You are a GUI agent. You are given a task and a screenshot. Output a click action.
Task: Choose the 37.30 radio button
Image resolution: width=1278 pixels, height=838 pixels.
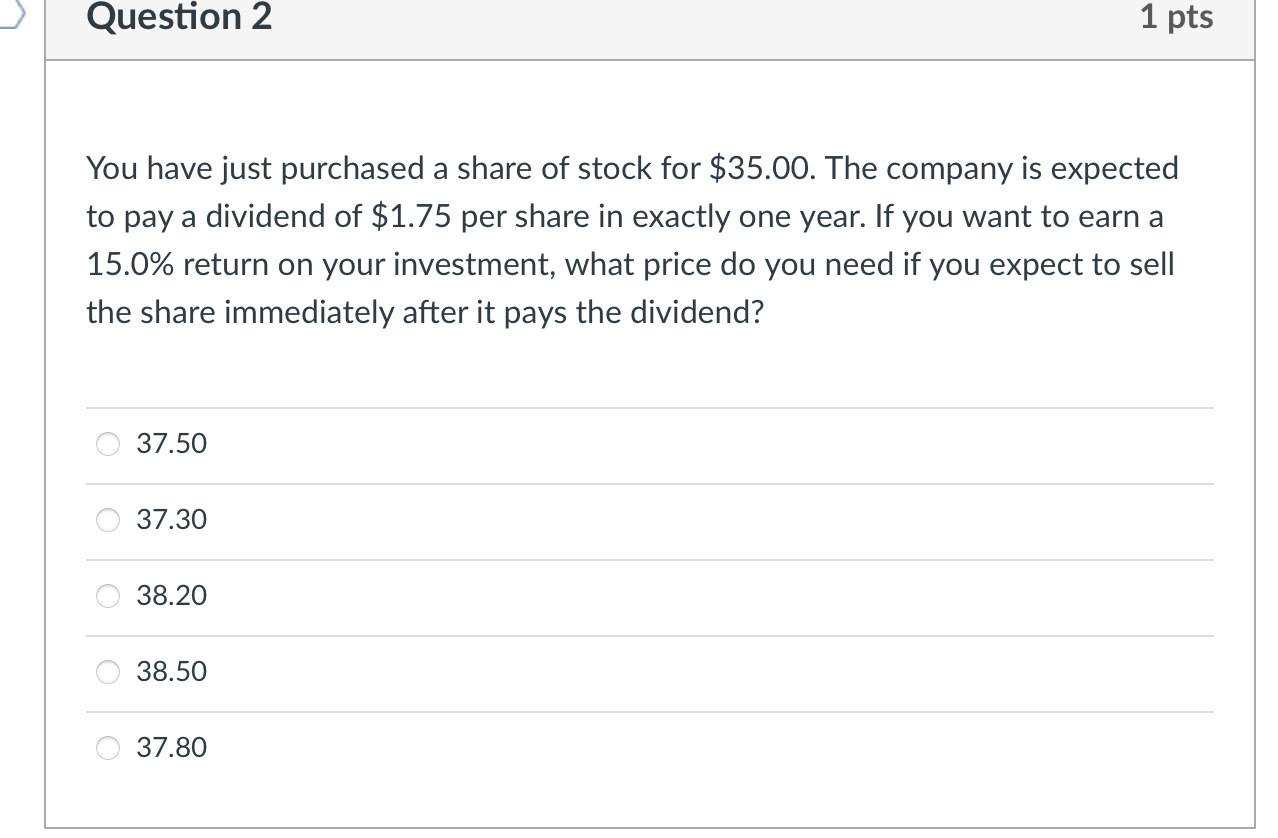pos(108,520)
